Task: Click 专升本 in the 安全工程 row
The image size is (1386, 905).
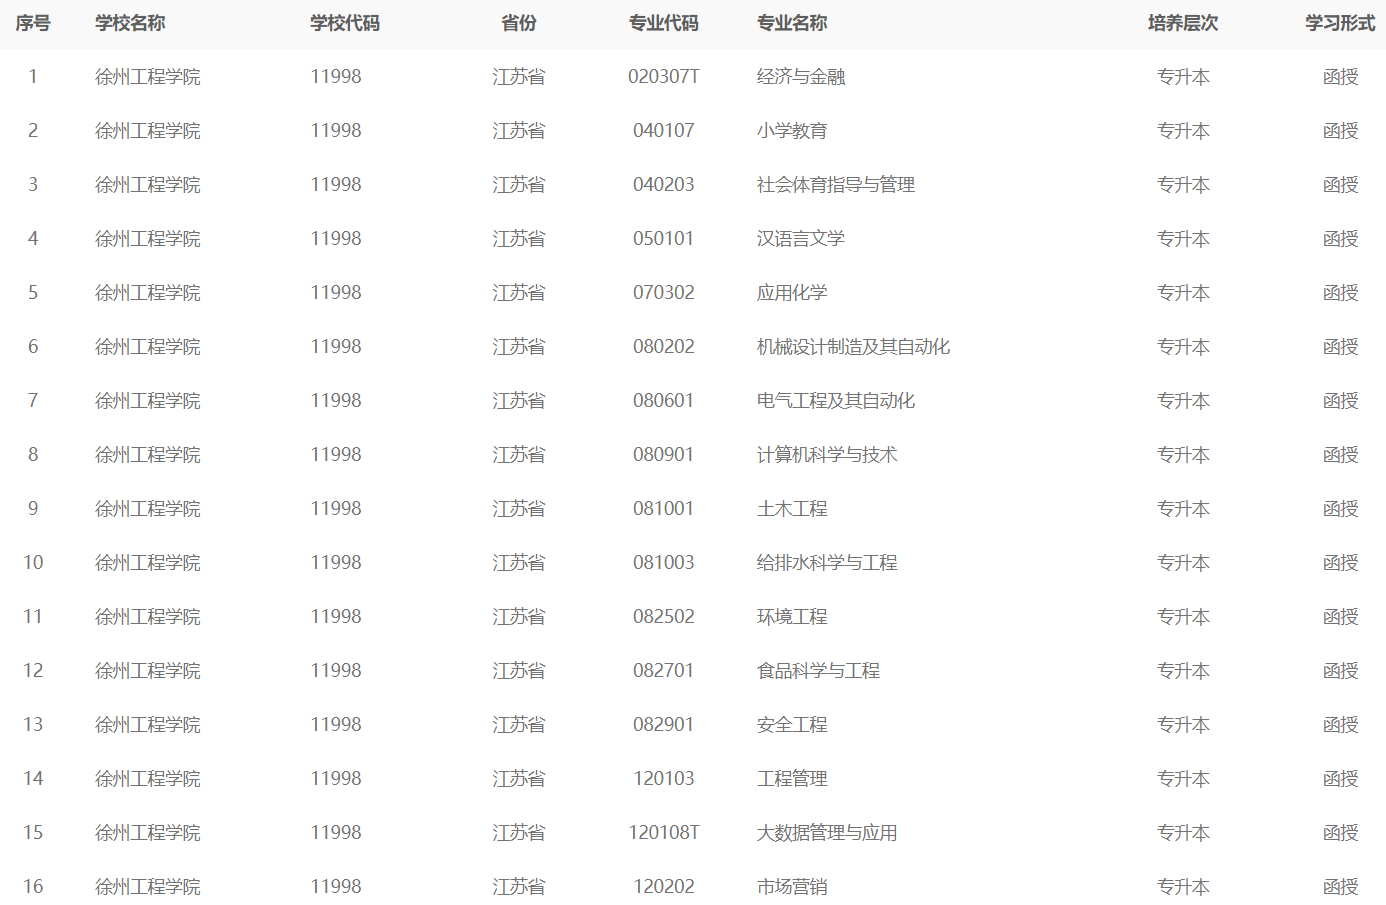Action: (x=1183, y=725)
